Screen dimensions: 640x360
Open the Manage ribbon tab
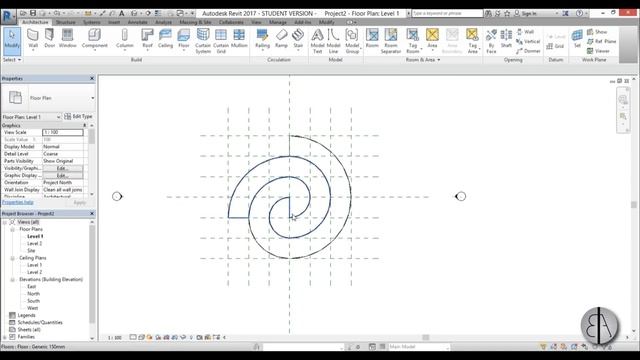[x=278, y=22]
